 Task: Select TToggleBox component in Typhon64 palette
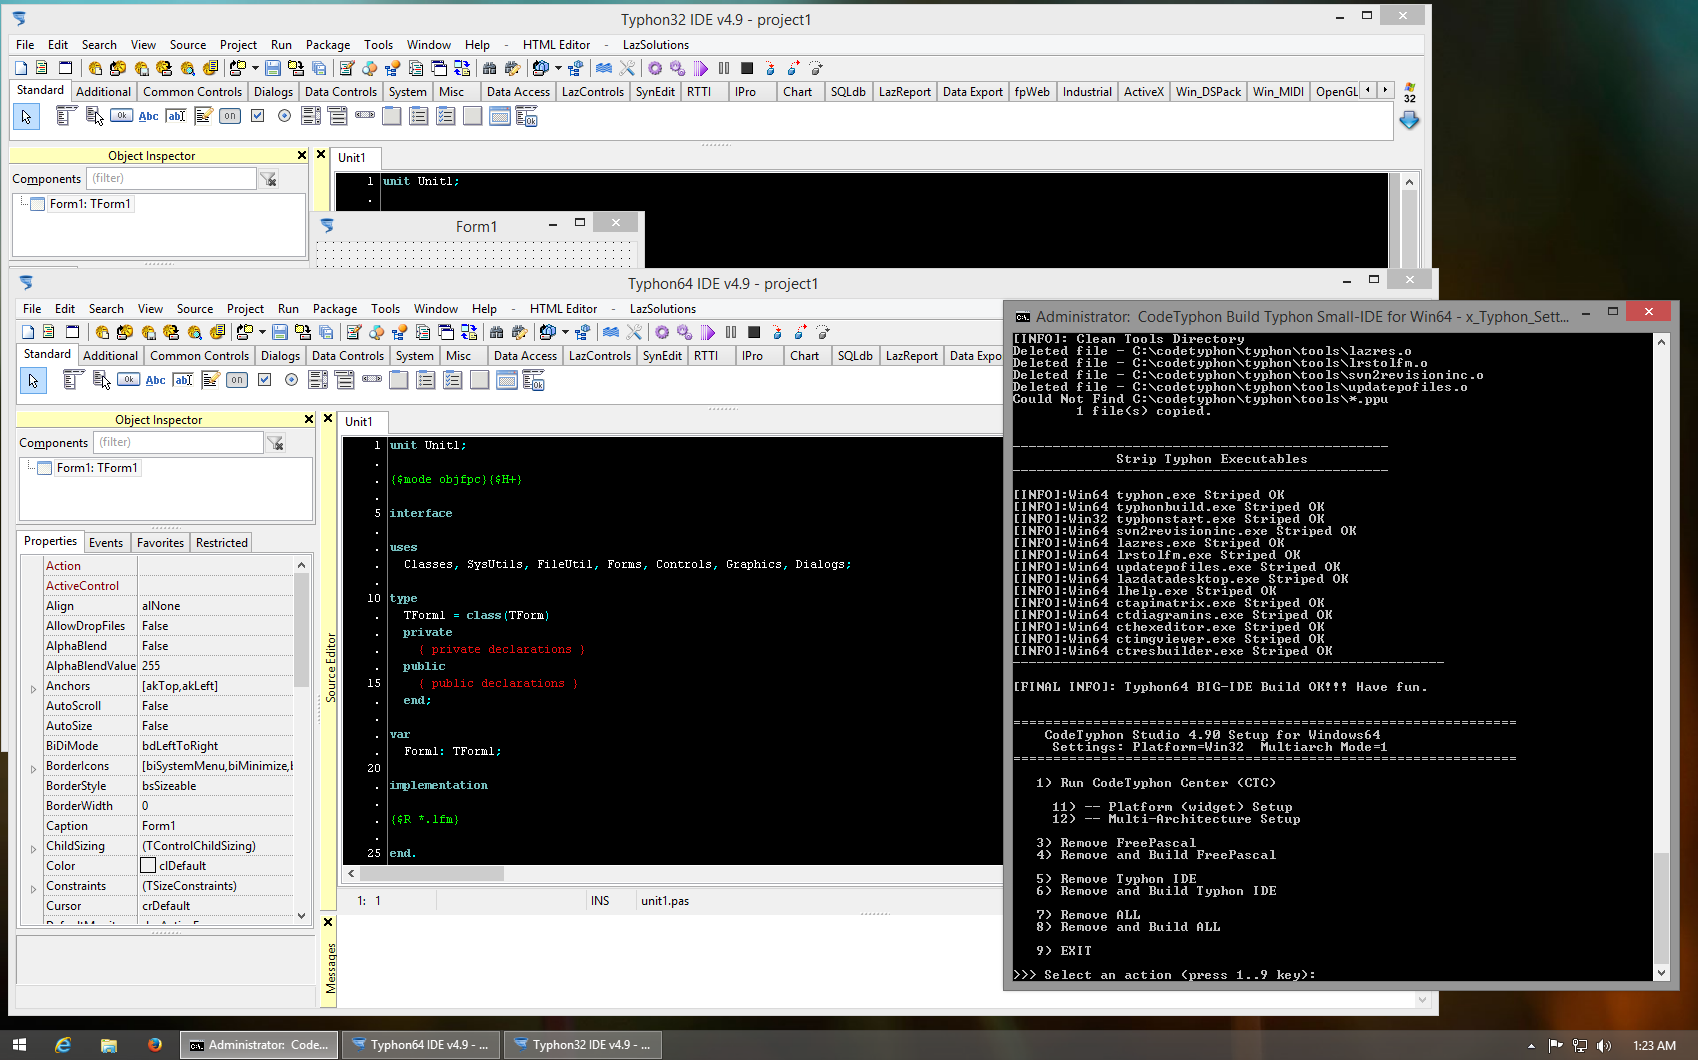(x=237, y=380)
